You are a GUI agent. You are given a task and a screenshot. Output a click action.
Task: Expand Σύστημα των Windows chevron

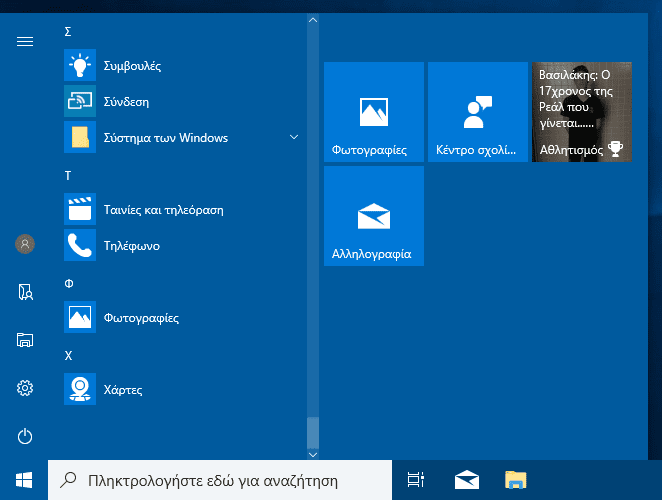click(x=294, y=137)
